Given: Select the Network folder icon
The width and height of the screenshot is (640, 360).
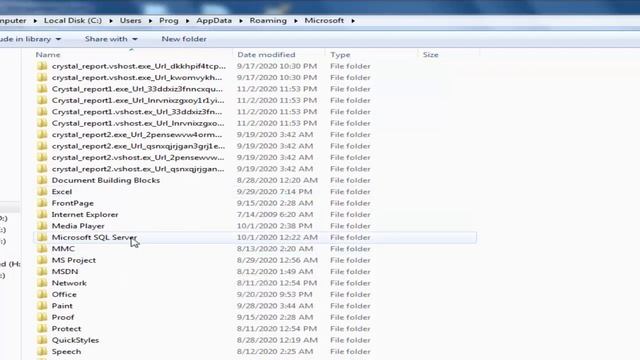Looking at the screenshot, I should pos(42,283).
